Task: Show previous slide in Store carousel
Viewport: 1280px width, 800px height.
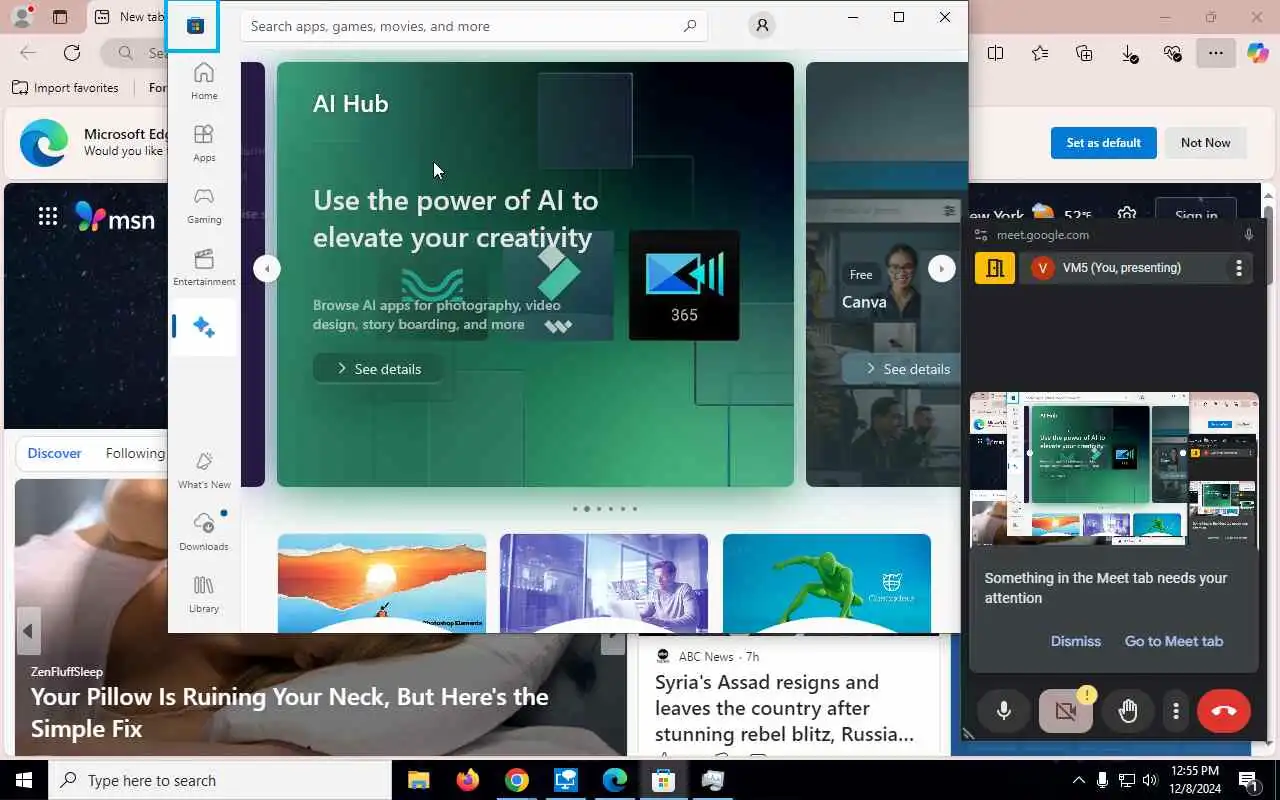Action: [x=267, y=268]
